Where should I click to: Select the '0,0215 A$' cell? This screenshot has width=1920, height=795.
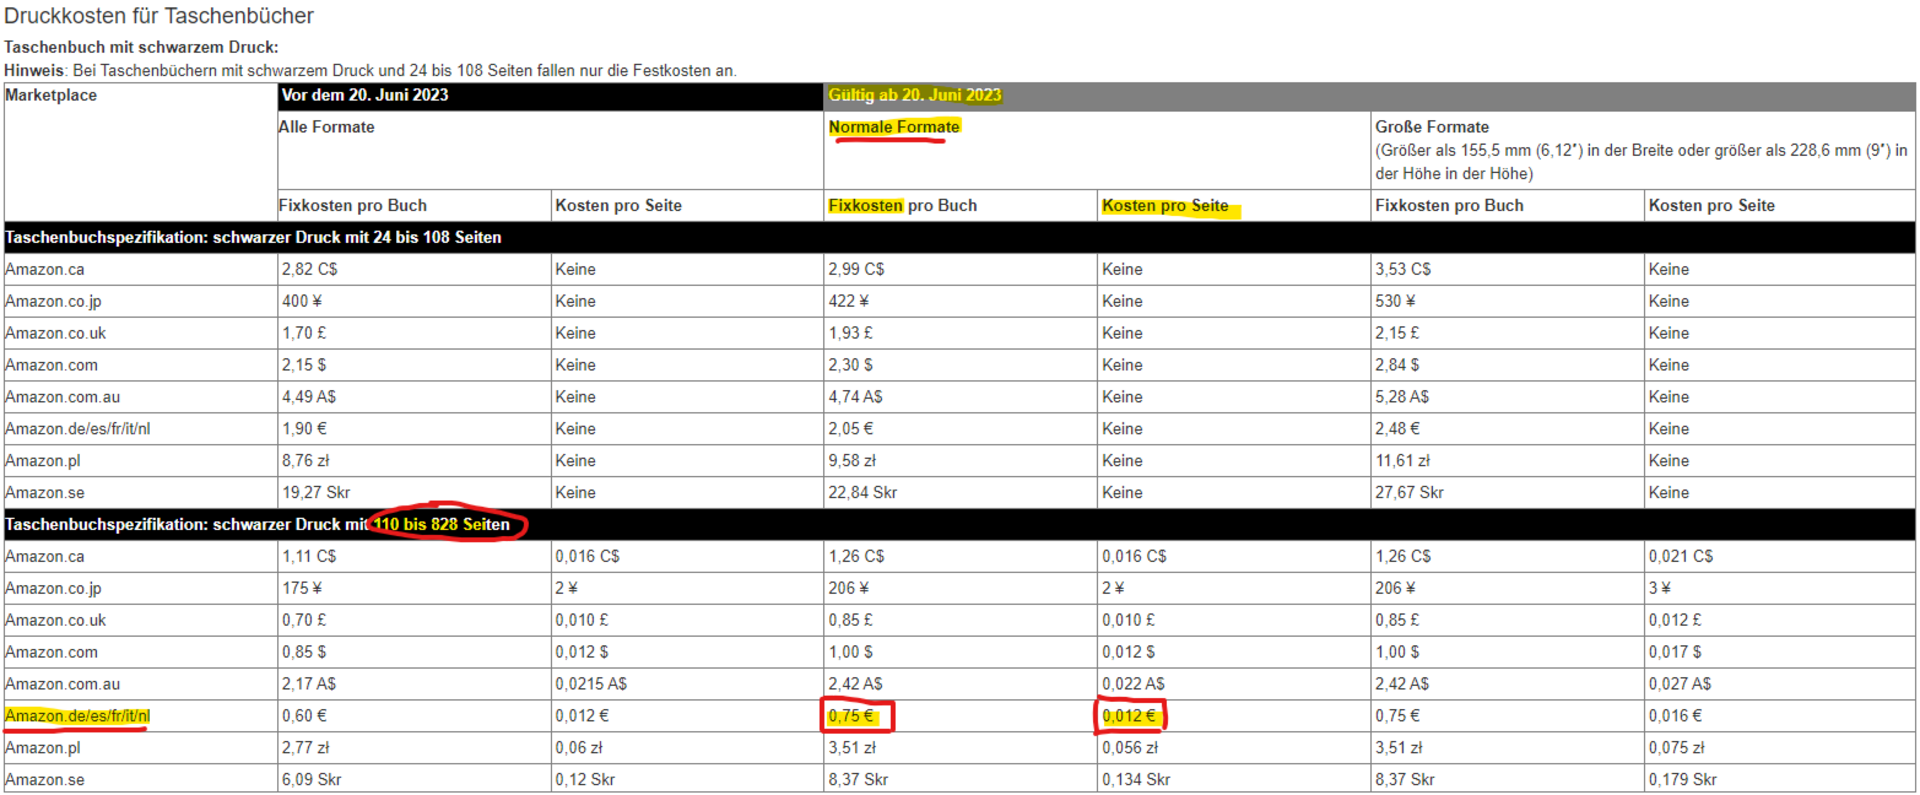(x=687, y=684)
